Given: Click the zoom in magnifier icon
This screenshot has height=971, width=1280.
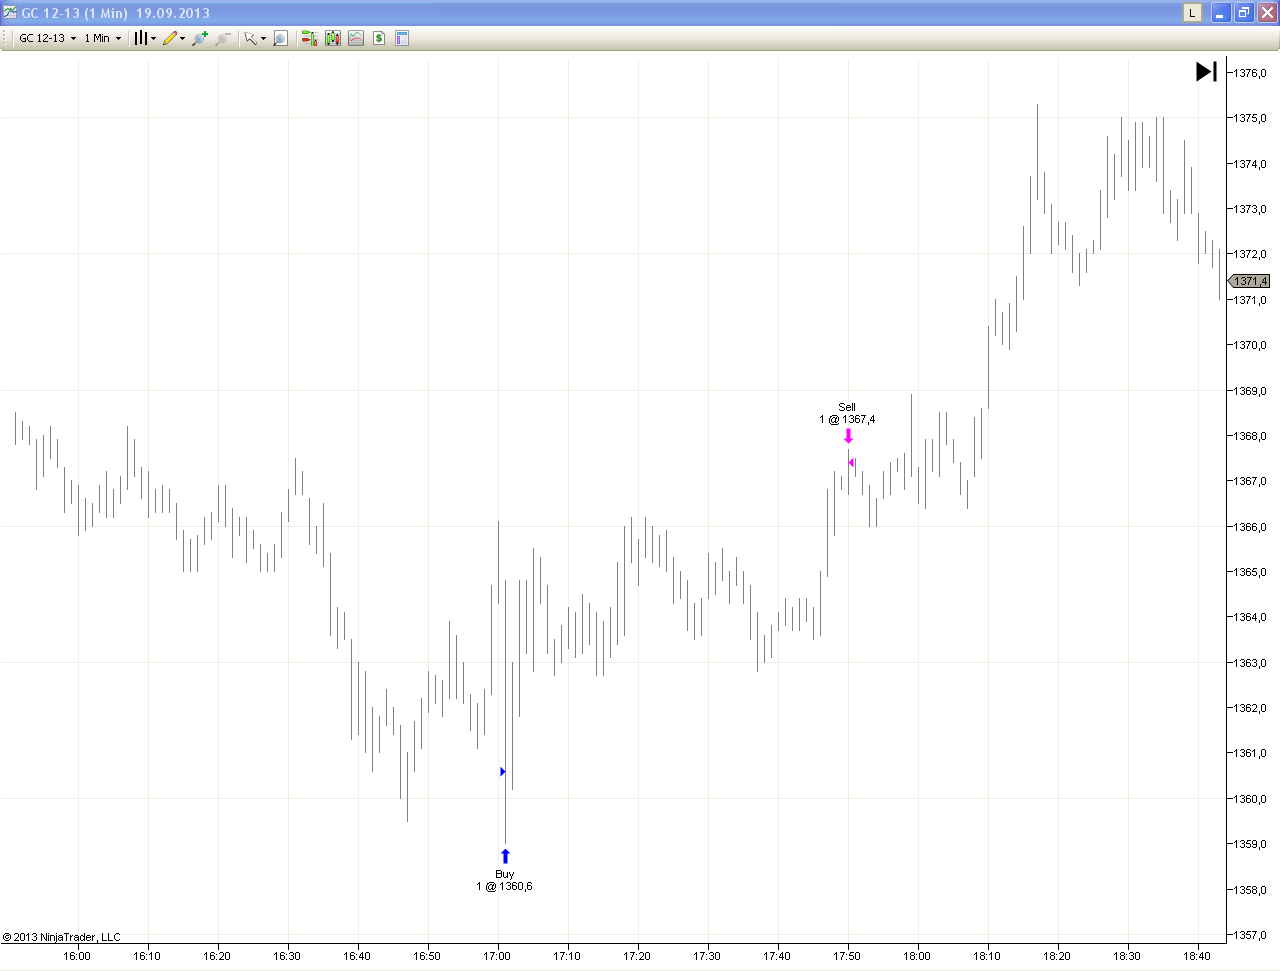Looking at the screenshot, I should pos(200,38).
